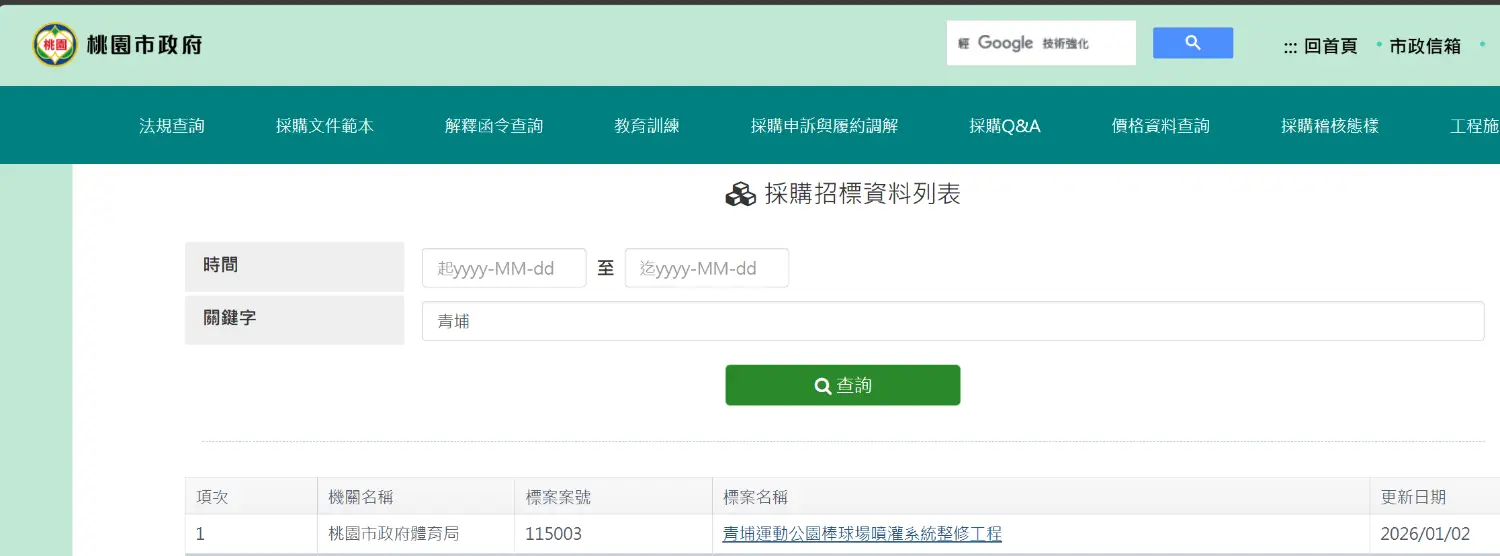Select the 採購Q&A navigation item
Image resolution: width=1500 pixels, height=556 pixels.
[x=1005, y=126]
